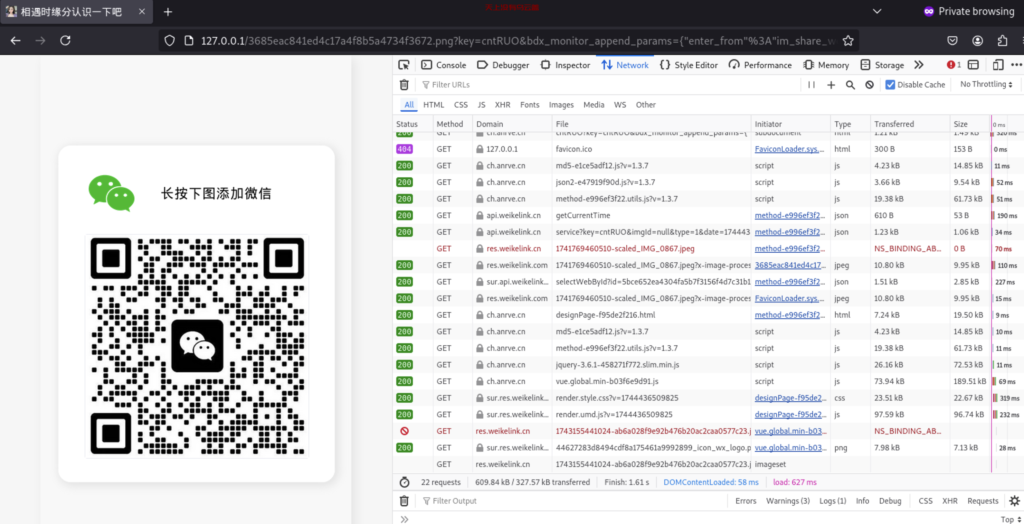1024x524 pixels.
Task: Start performance analysis stopwatch
Action: click(x=404, y=482)
